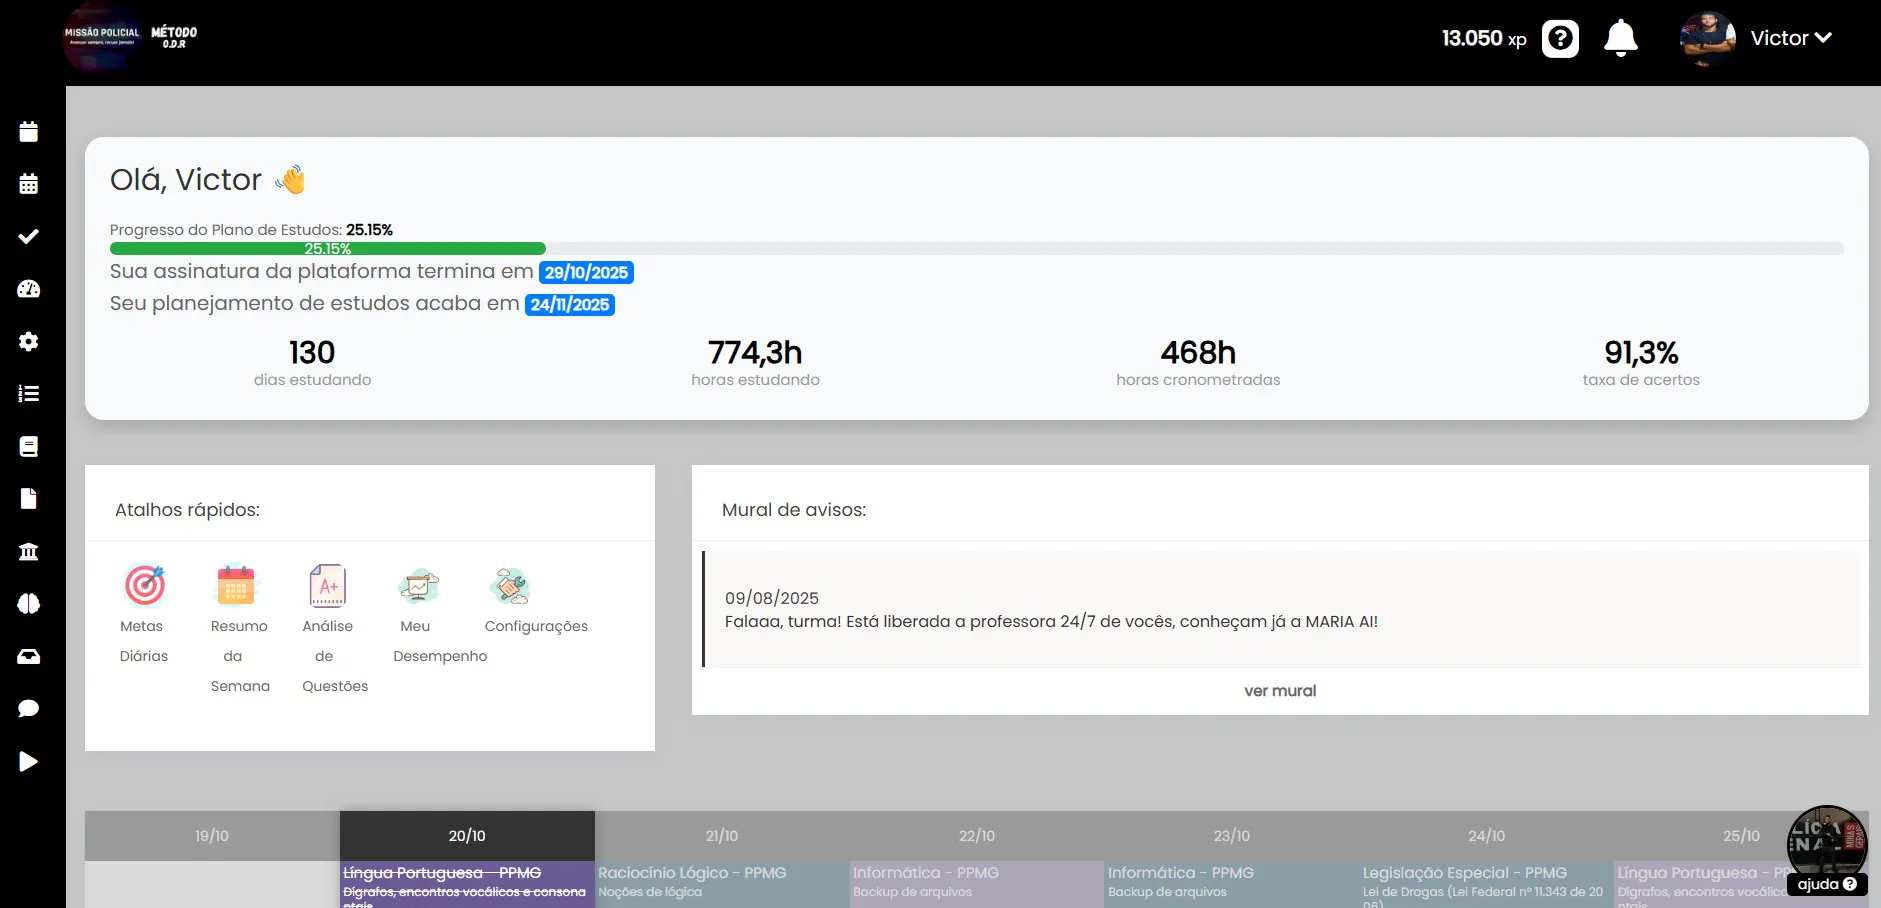Open the chat bubble icon in sidebar

pyautogui.click(x=28, y=708)
